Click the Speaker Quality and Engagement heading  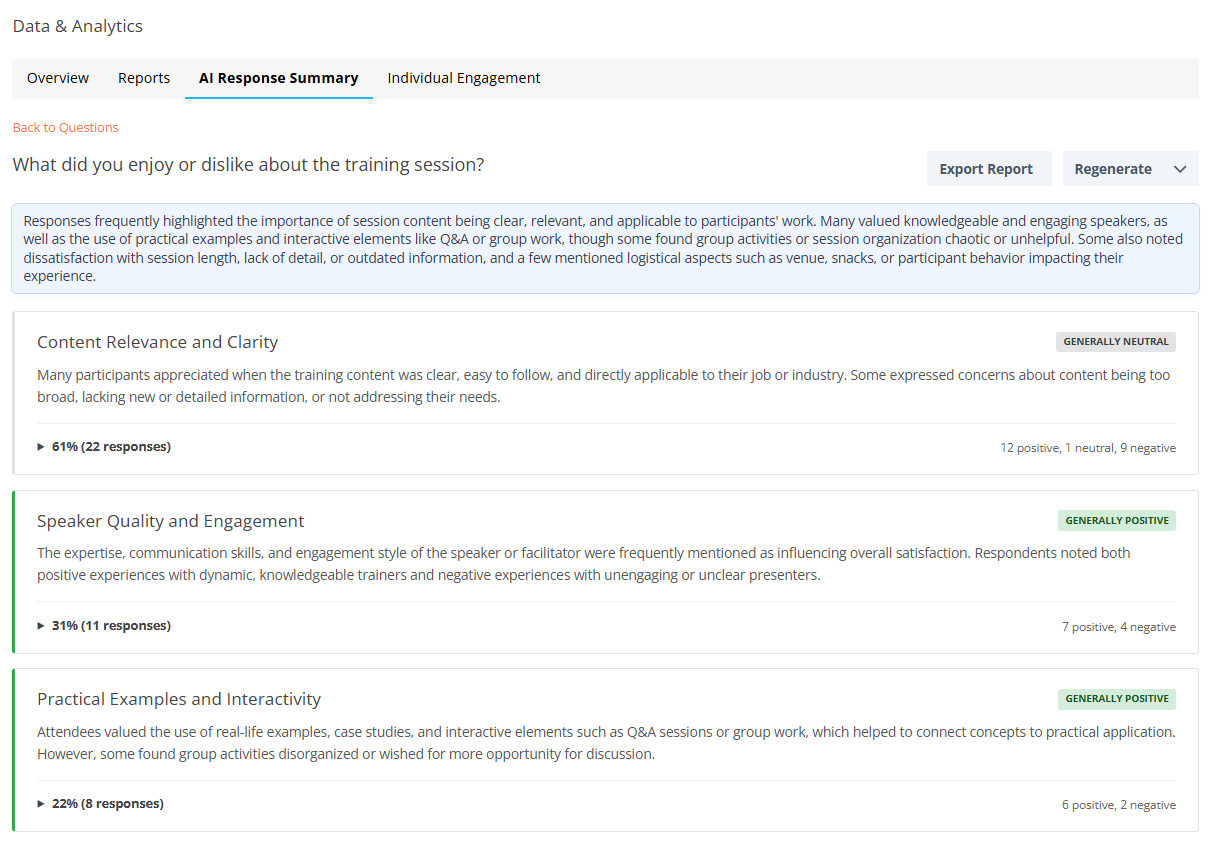171,521
